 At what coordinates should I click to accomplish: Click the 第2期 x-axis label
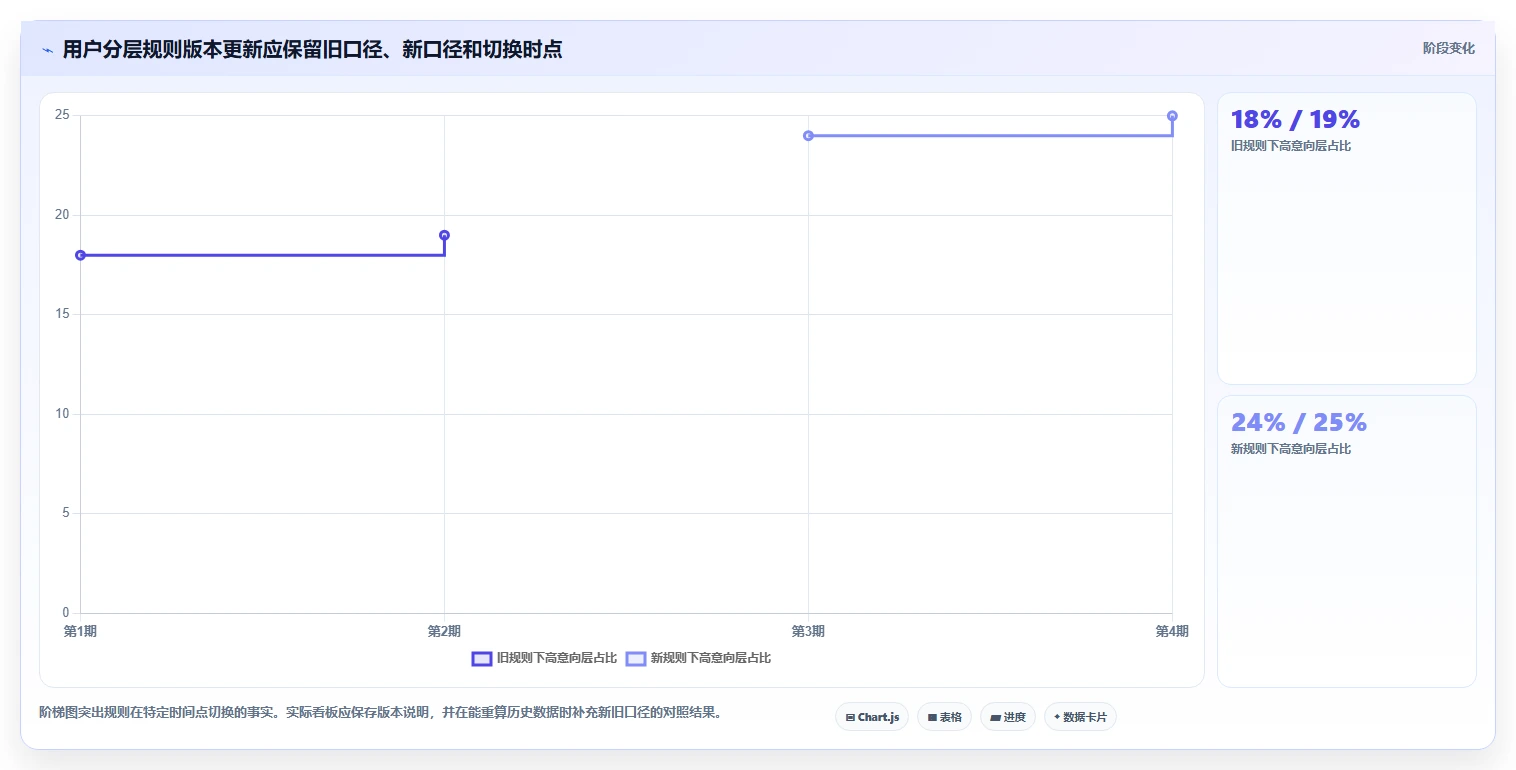(x=444, y=631)
